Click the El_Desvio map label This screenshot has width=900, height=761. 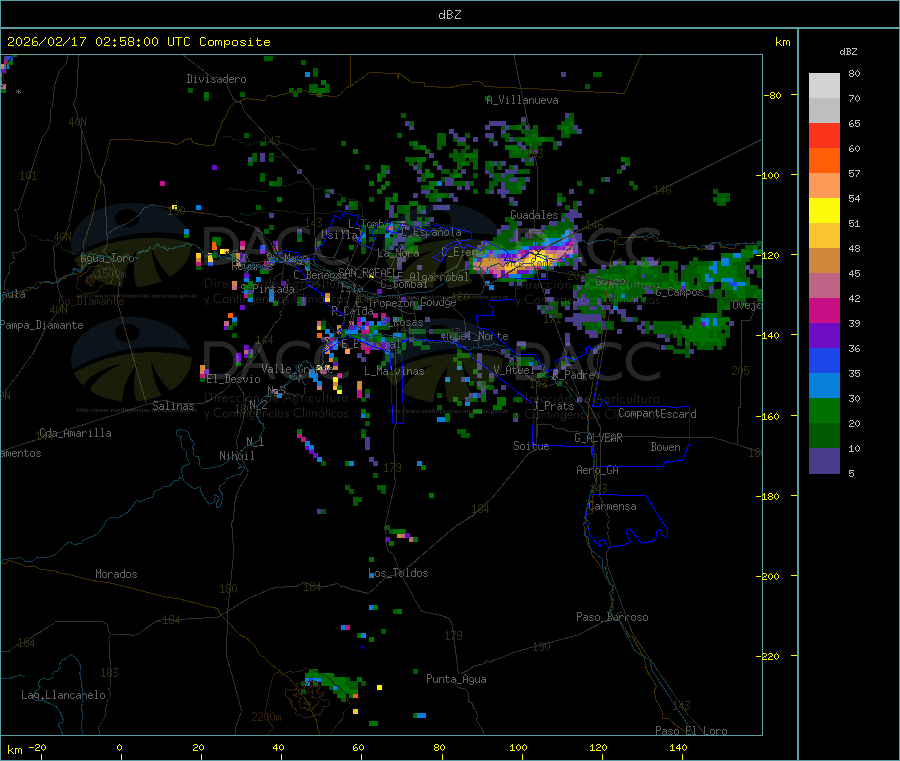(x=234, y=379)
